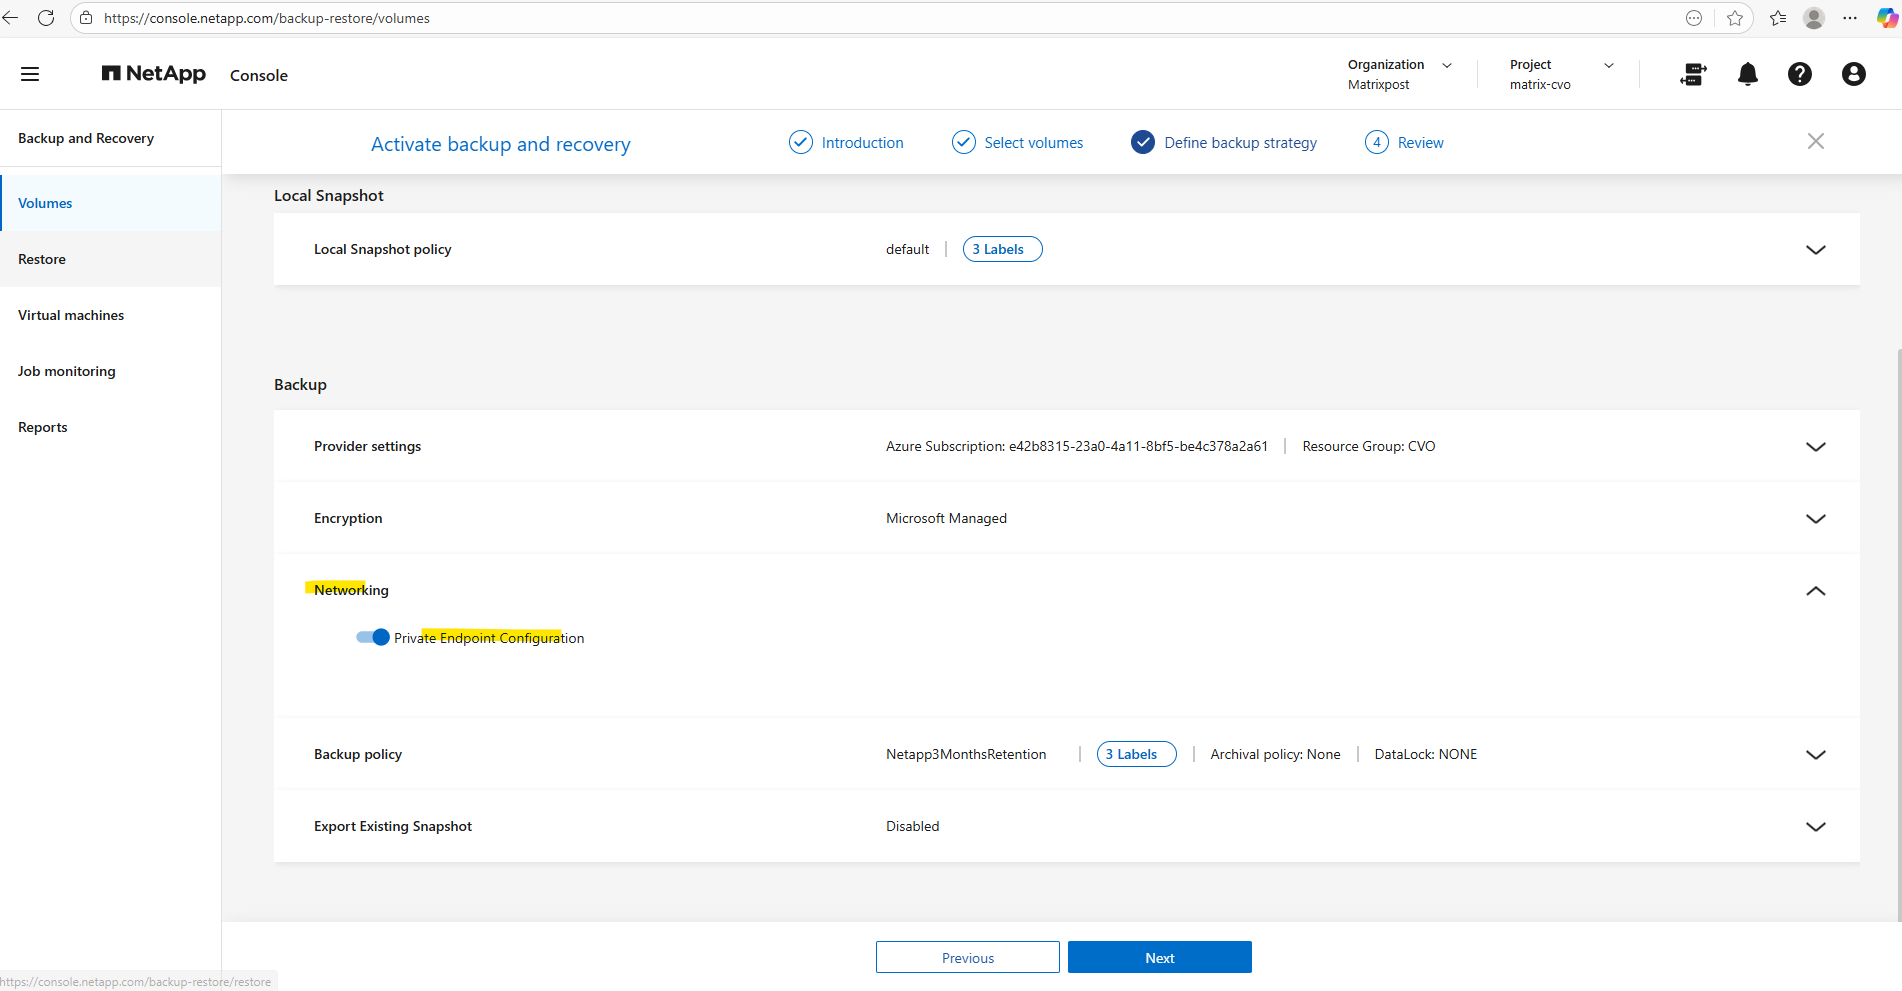Viewport: 1902px width, 991px height.
Task: Click the browser address bar
Action: click(x=800, y=18)
